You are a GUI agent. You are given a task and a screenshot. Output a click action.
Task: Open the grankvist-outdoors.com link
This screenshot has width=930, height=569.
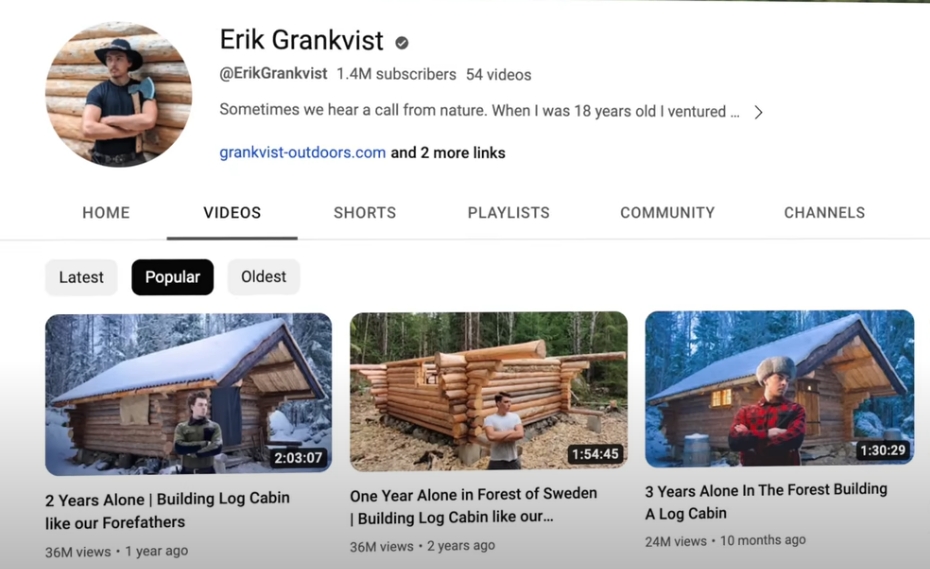tap(302, 152)
